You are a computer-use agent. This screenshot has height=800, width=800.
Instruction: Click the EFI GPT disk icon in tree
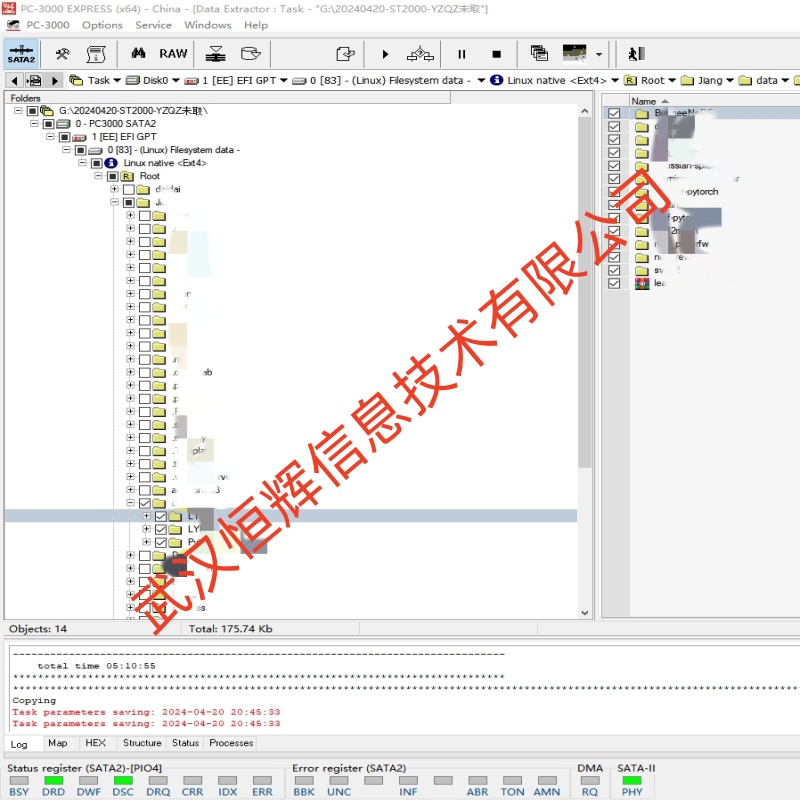point(80,137)
